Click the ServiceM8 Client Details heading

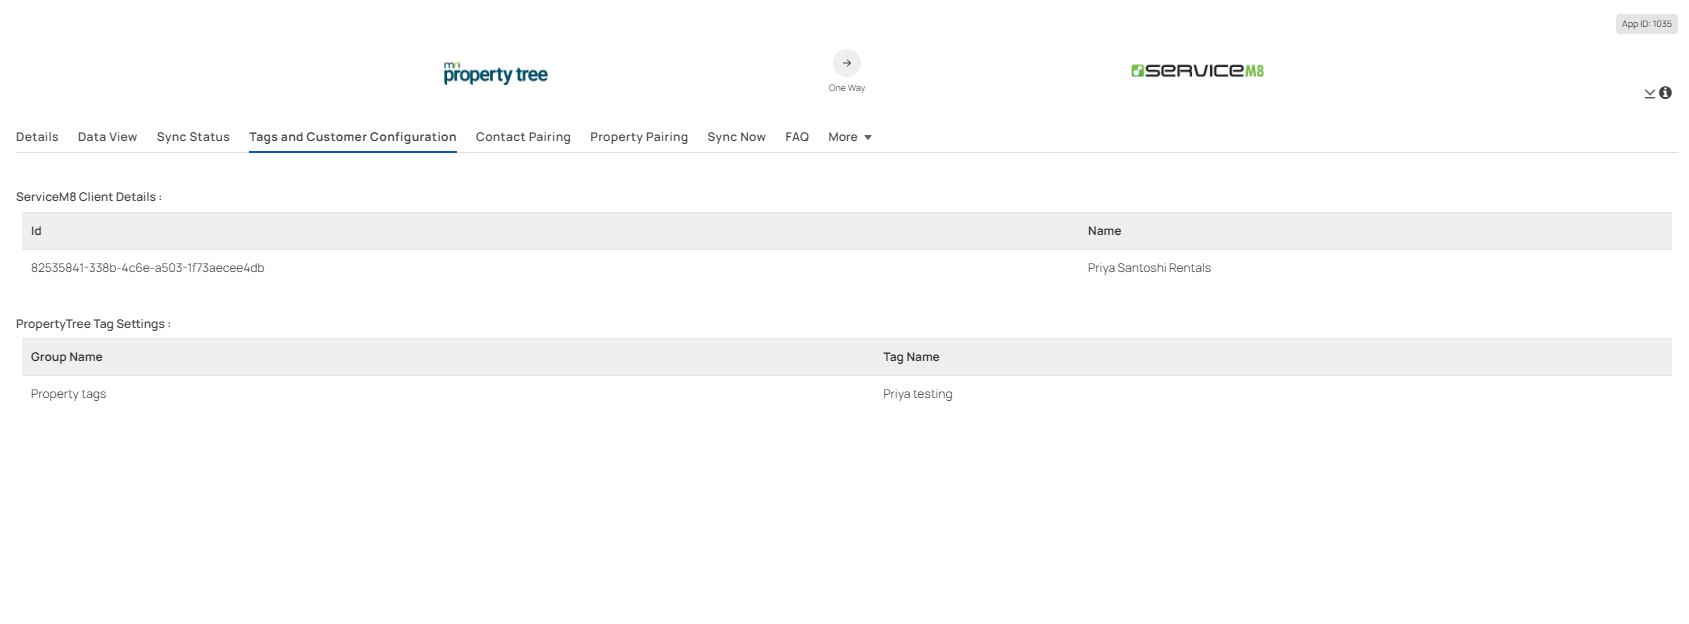click(x=88, y=197)
